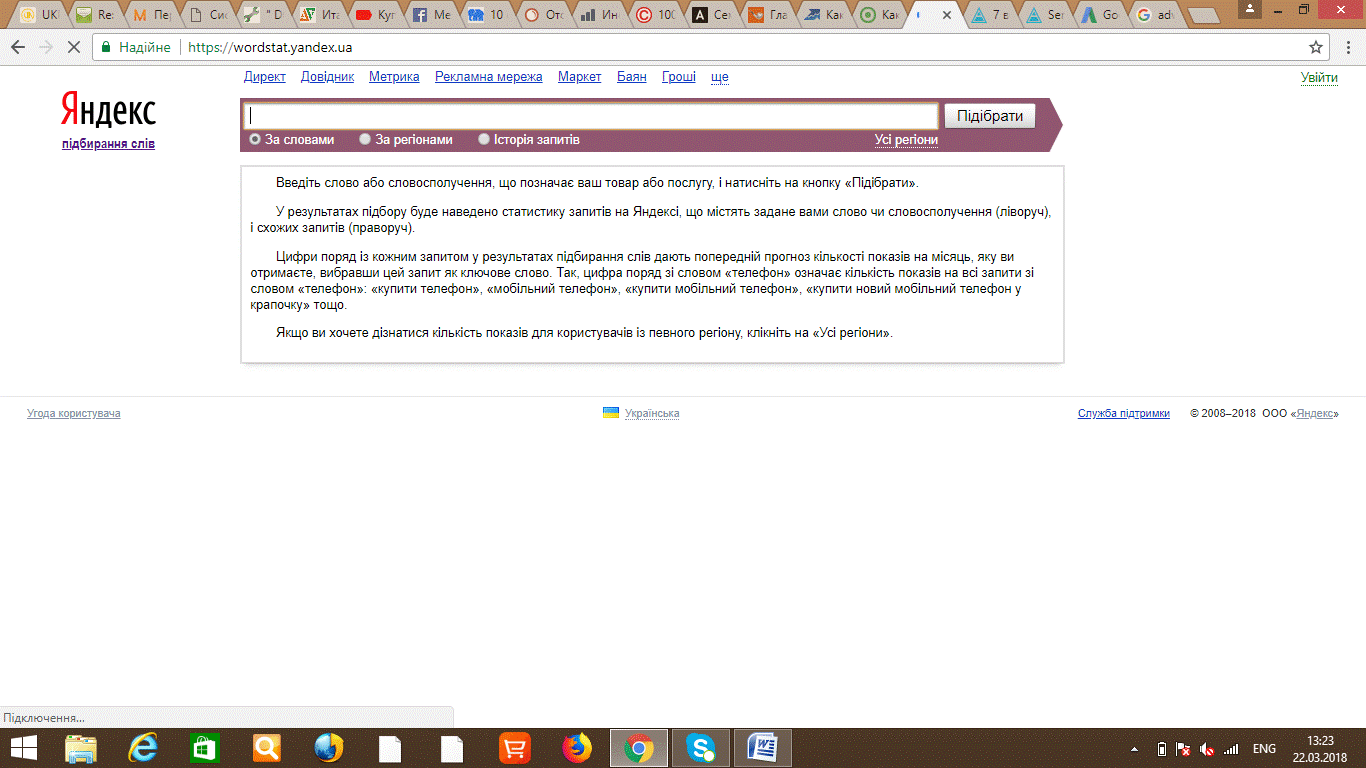Open the 'Угода користувача' link

point(74,413)
